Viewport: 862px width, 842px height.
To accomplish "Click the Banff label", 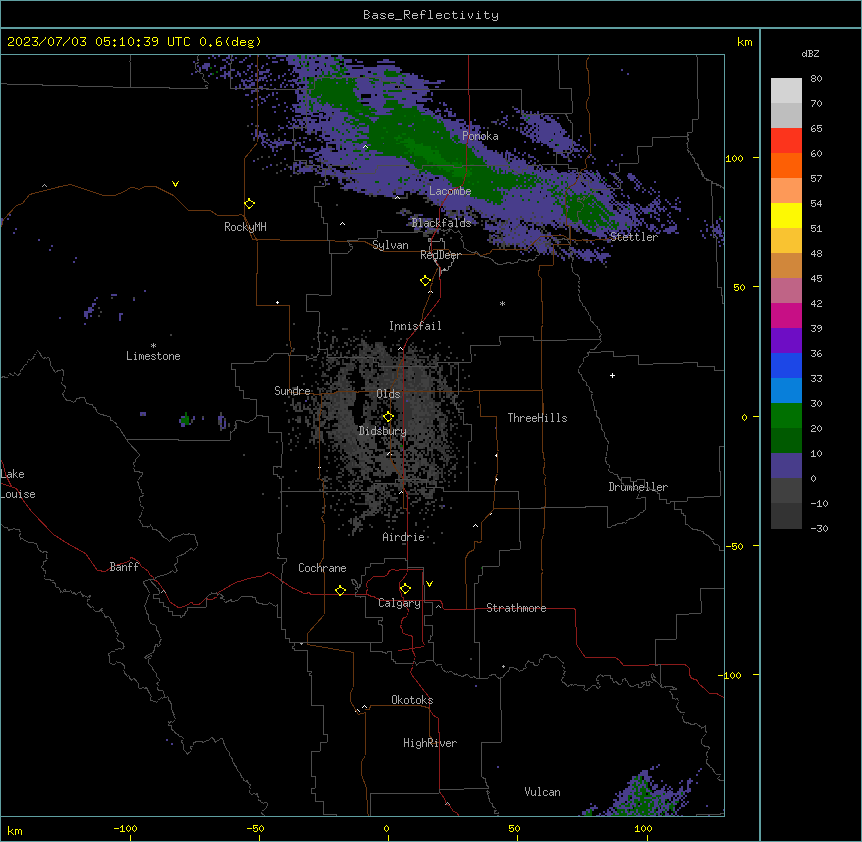I will click(x=124, y=567).
